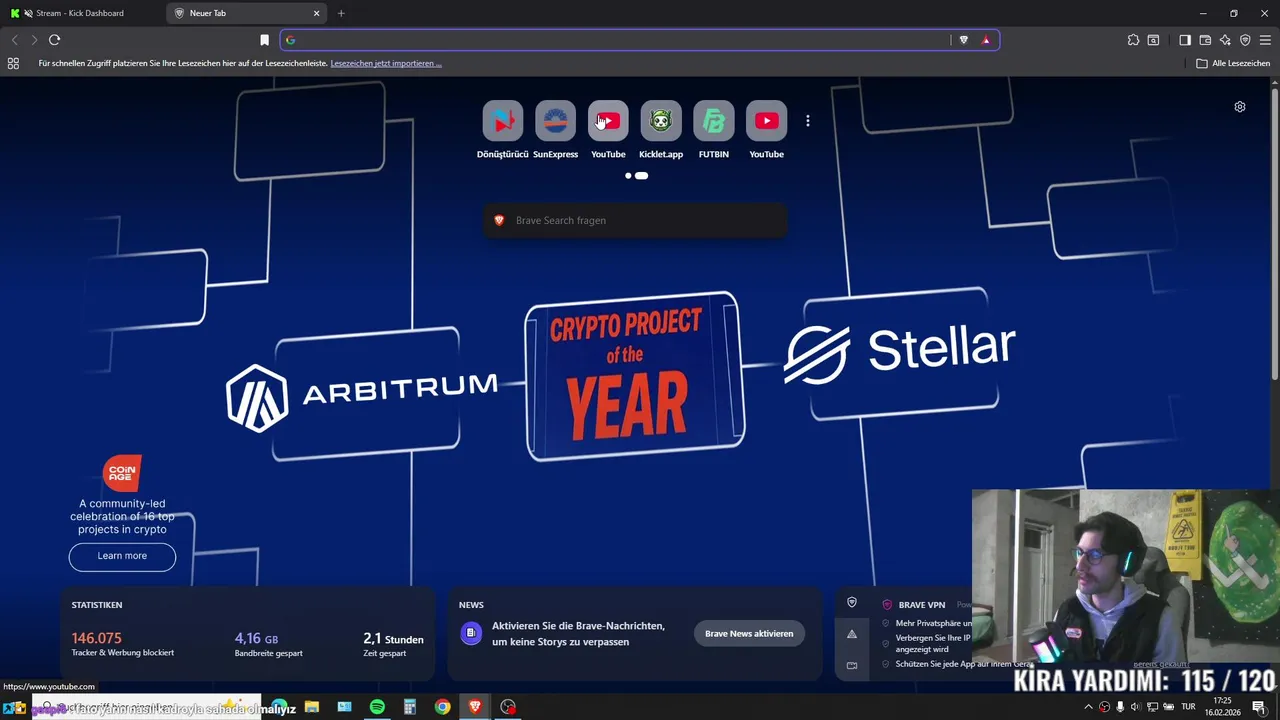Select the second shortcut page dot
This screenshot has height=720, width=1280.
tap(641, 175)
